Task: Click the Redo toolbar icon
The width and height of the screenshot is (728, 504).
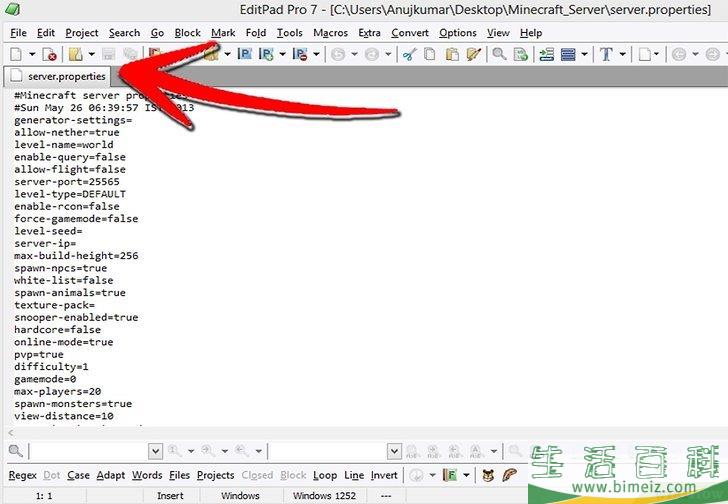Action: [372, 54]
